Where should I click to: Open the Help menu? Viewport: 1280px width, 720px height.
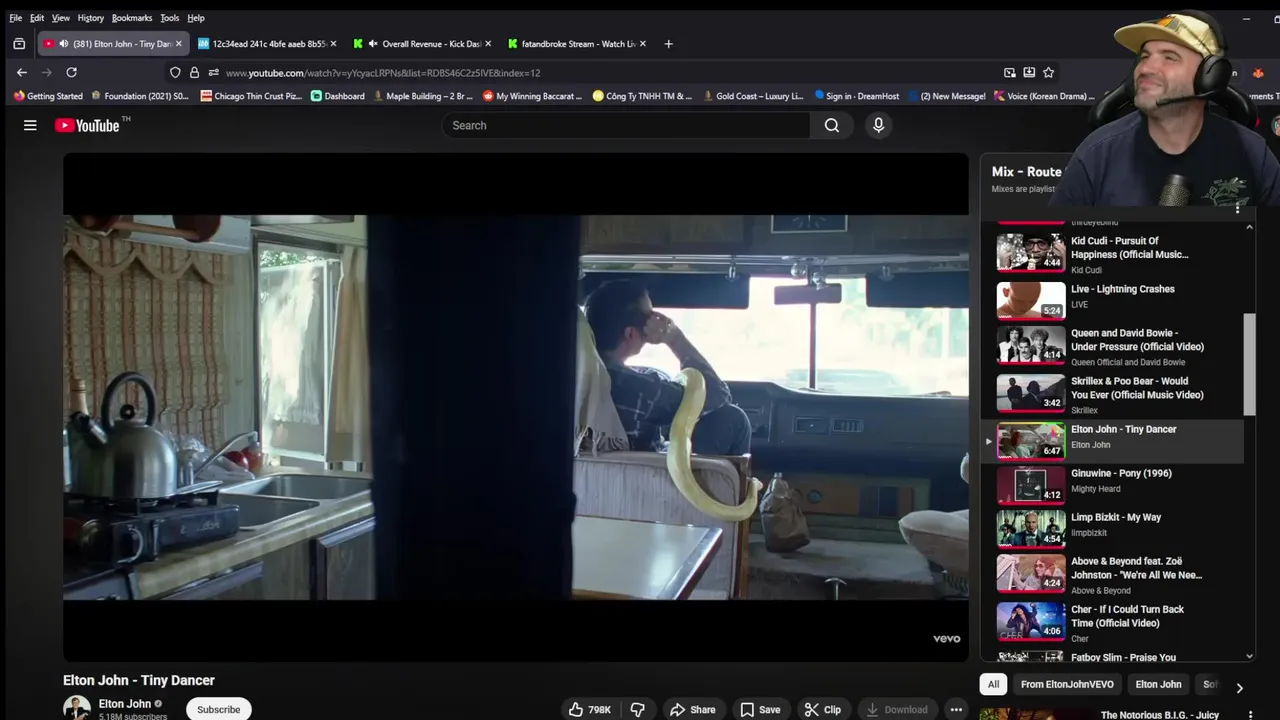[196, 18]
